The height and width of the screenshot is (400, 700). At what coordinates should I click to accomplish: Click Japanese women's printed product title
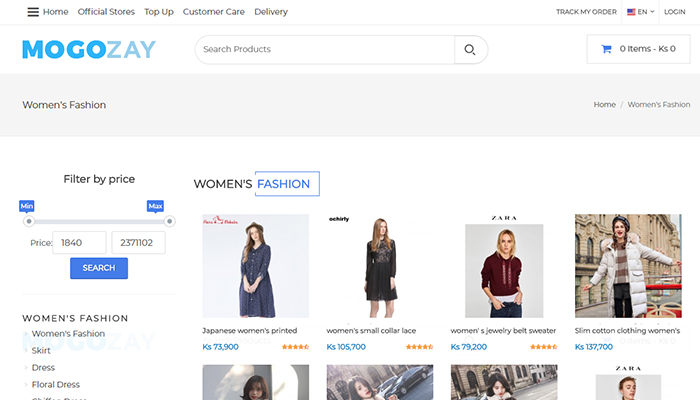pos(250,331)
